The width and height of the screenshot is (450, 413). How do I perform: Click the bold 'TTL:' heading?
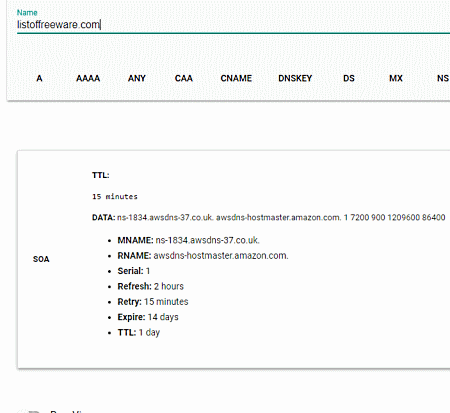[x=101, y=175]
